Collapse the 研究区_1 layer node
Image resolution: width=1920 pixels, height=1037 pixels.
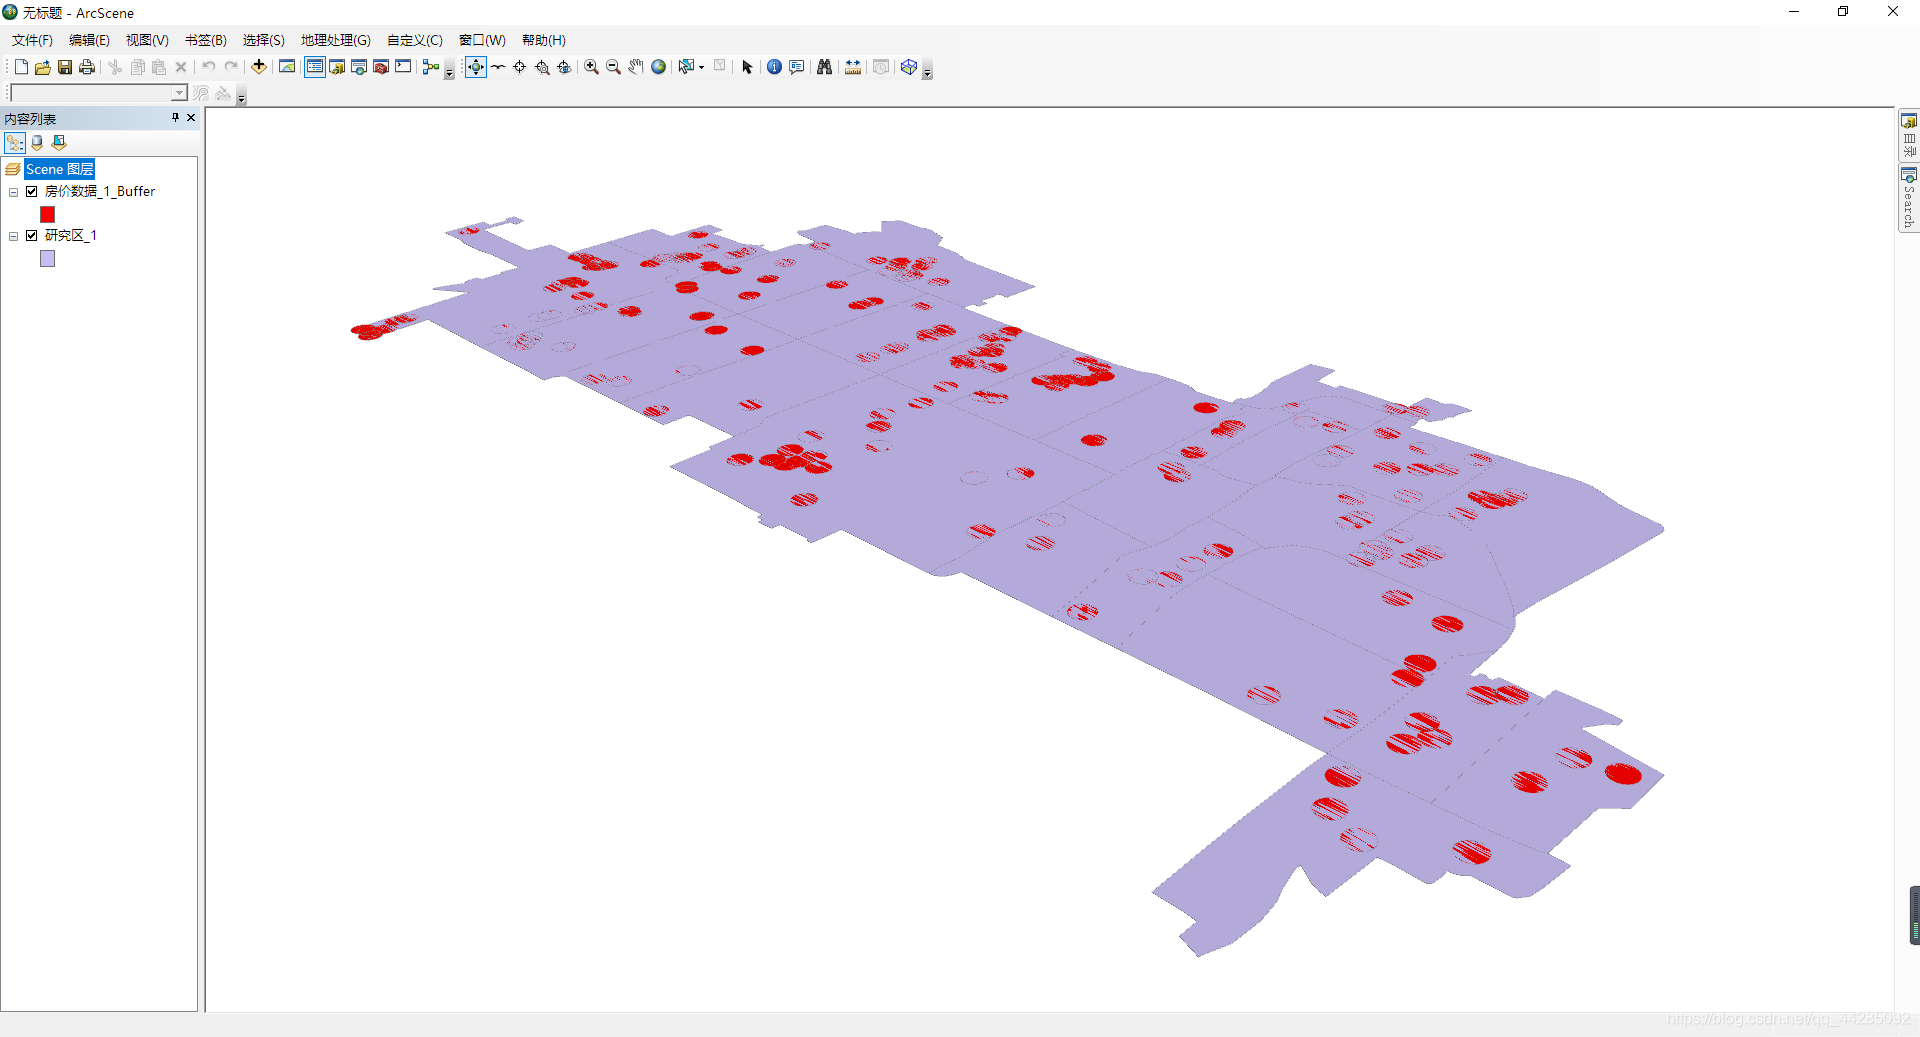coord(14,237)
